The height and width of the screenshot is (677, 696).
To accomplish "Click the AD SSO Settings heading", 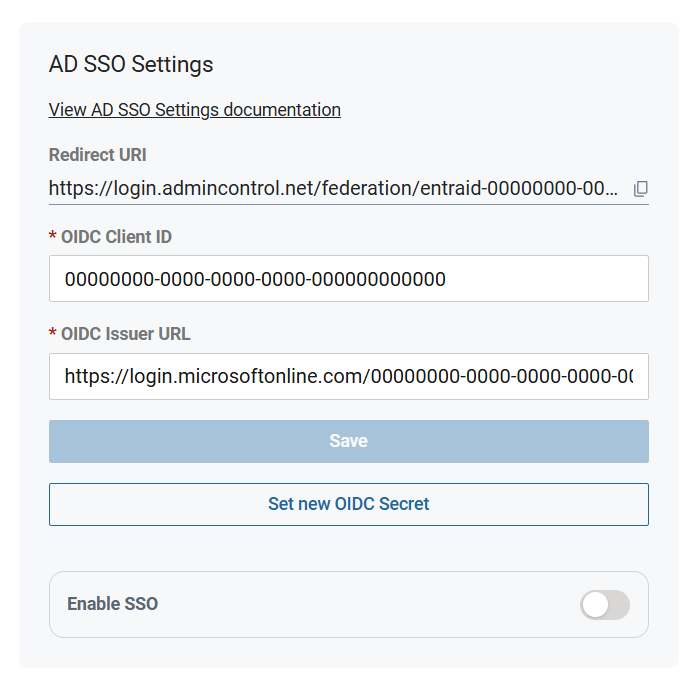I will pos(131,64).
